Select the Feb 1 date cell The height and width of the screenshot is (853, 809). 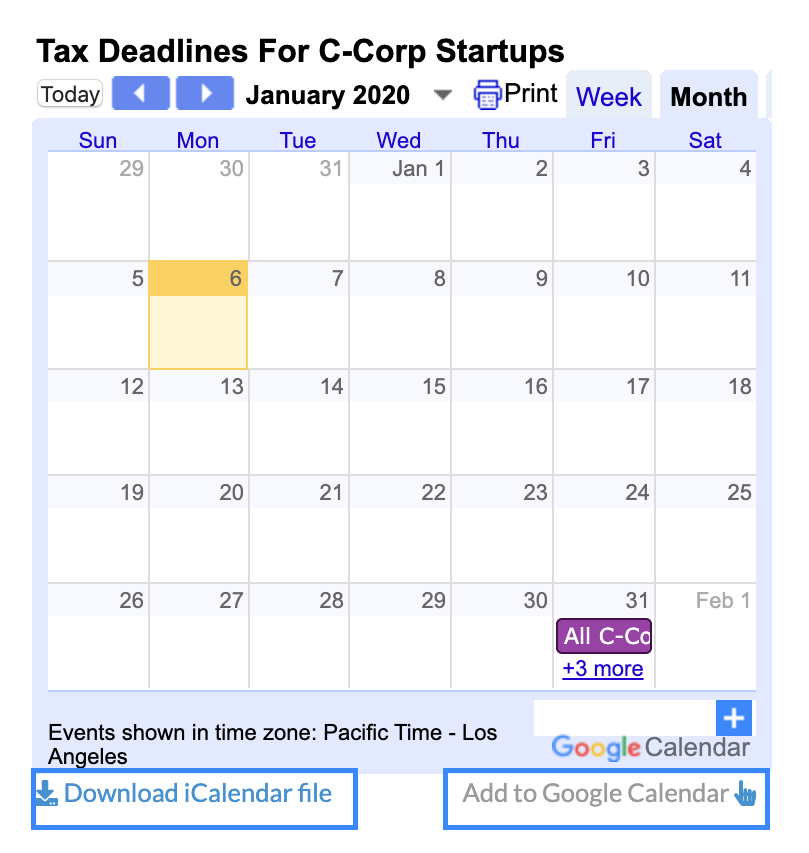click(706, 636)
